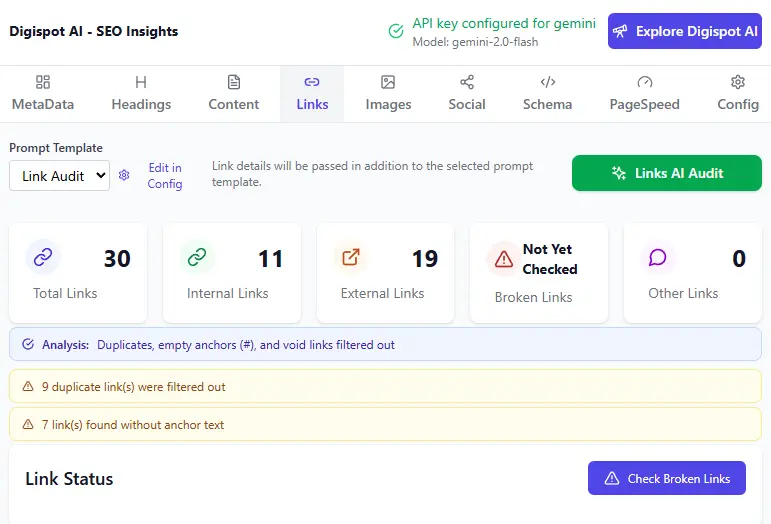
Task: Select the Links tab
Action: (312, 94)
